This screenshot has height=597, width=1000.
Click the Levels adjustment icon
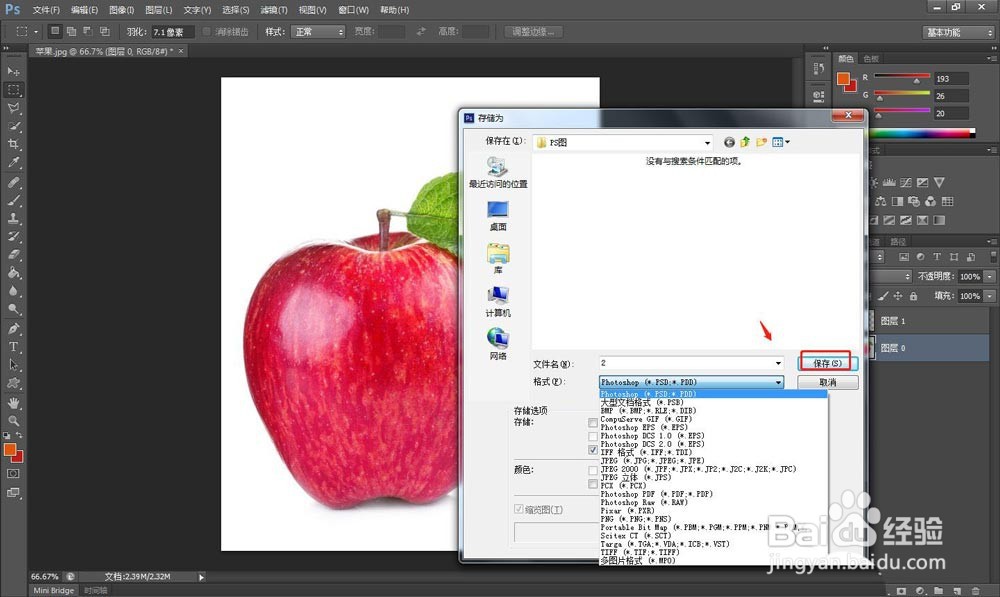coord(889,182)
